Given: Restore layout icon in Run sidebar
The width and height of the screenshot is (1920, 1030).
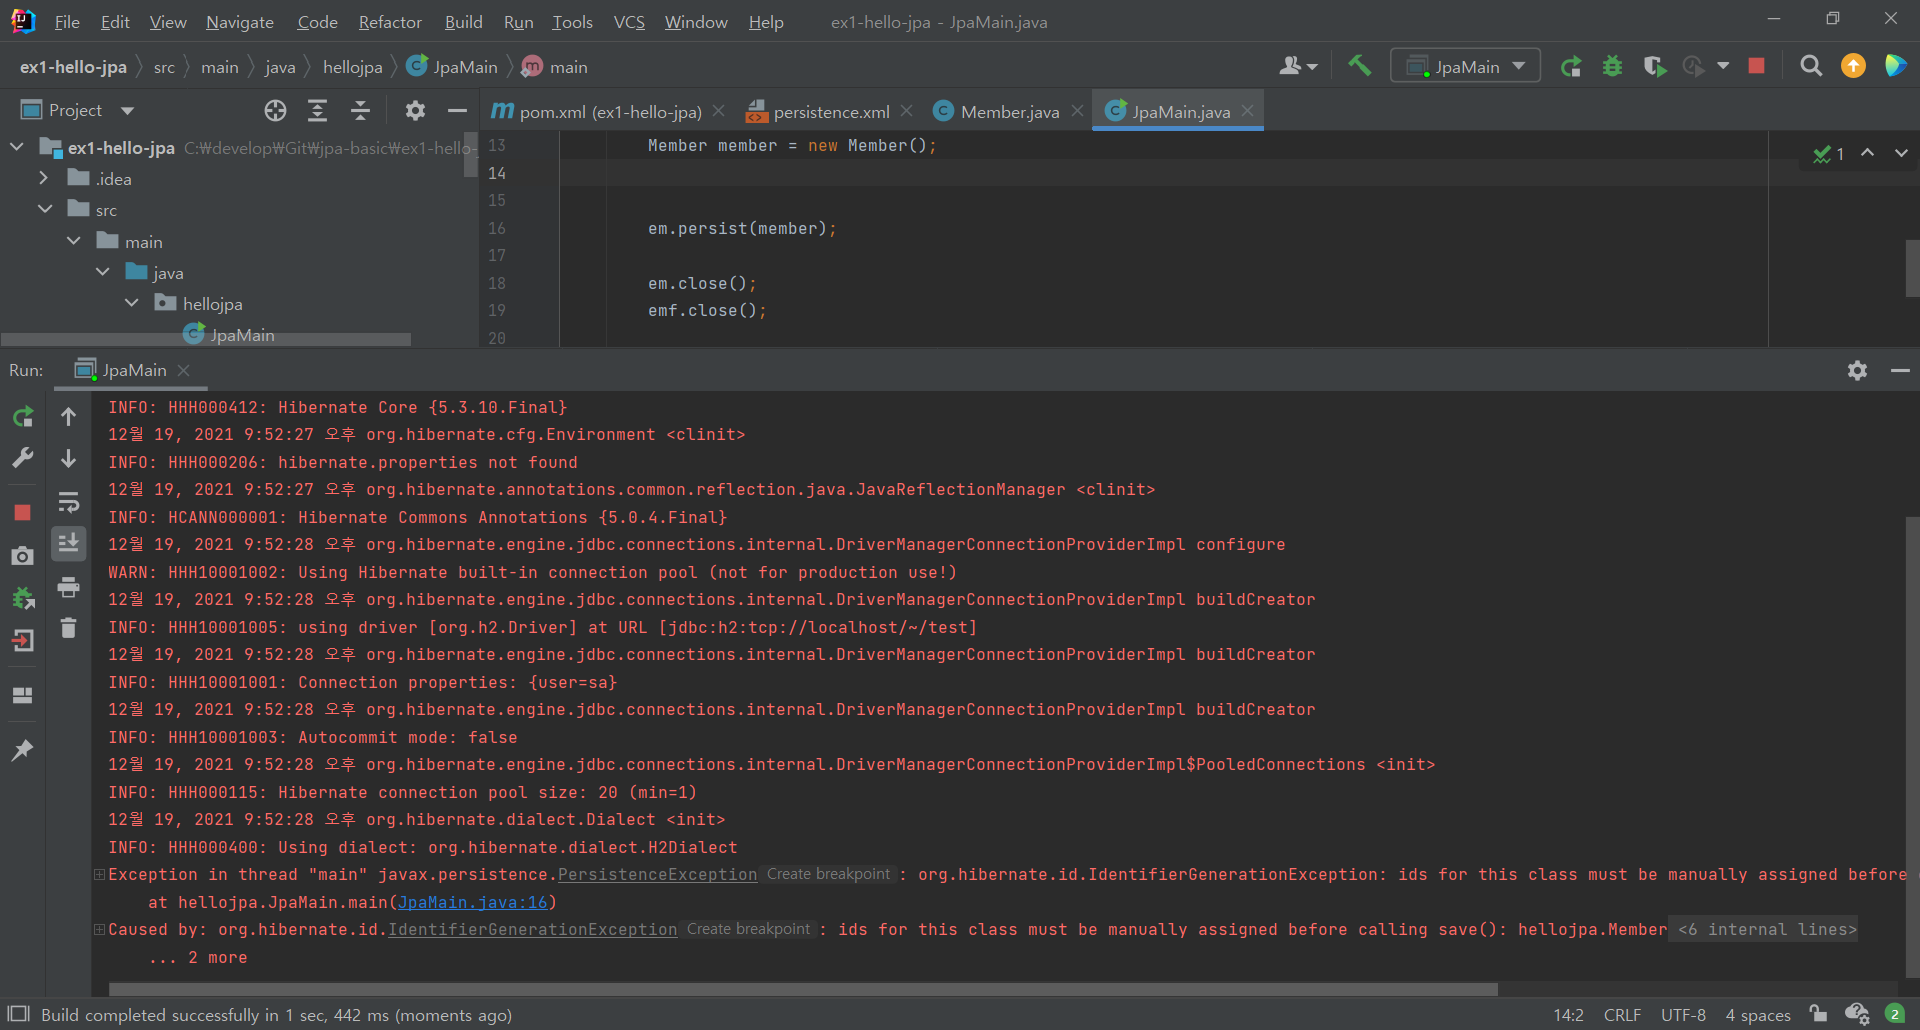Looking at the screenshot, I should click(22, 695).
